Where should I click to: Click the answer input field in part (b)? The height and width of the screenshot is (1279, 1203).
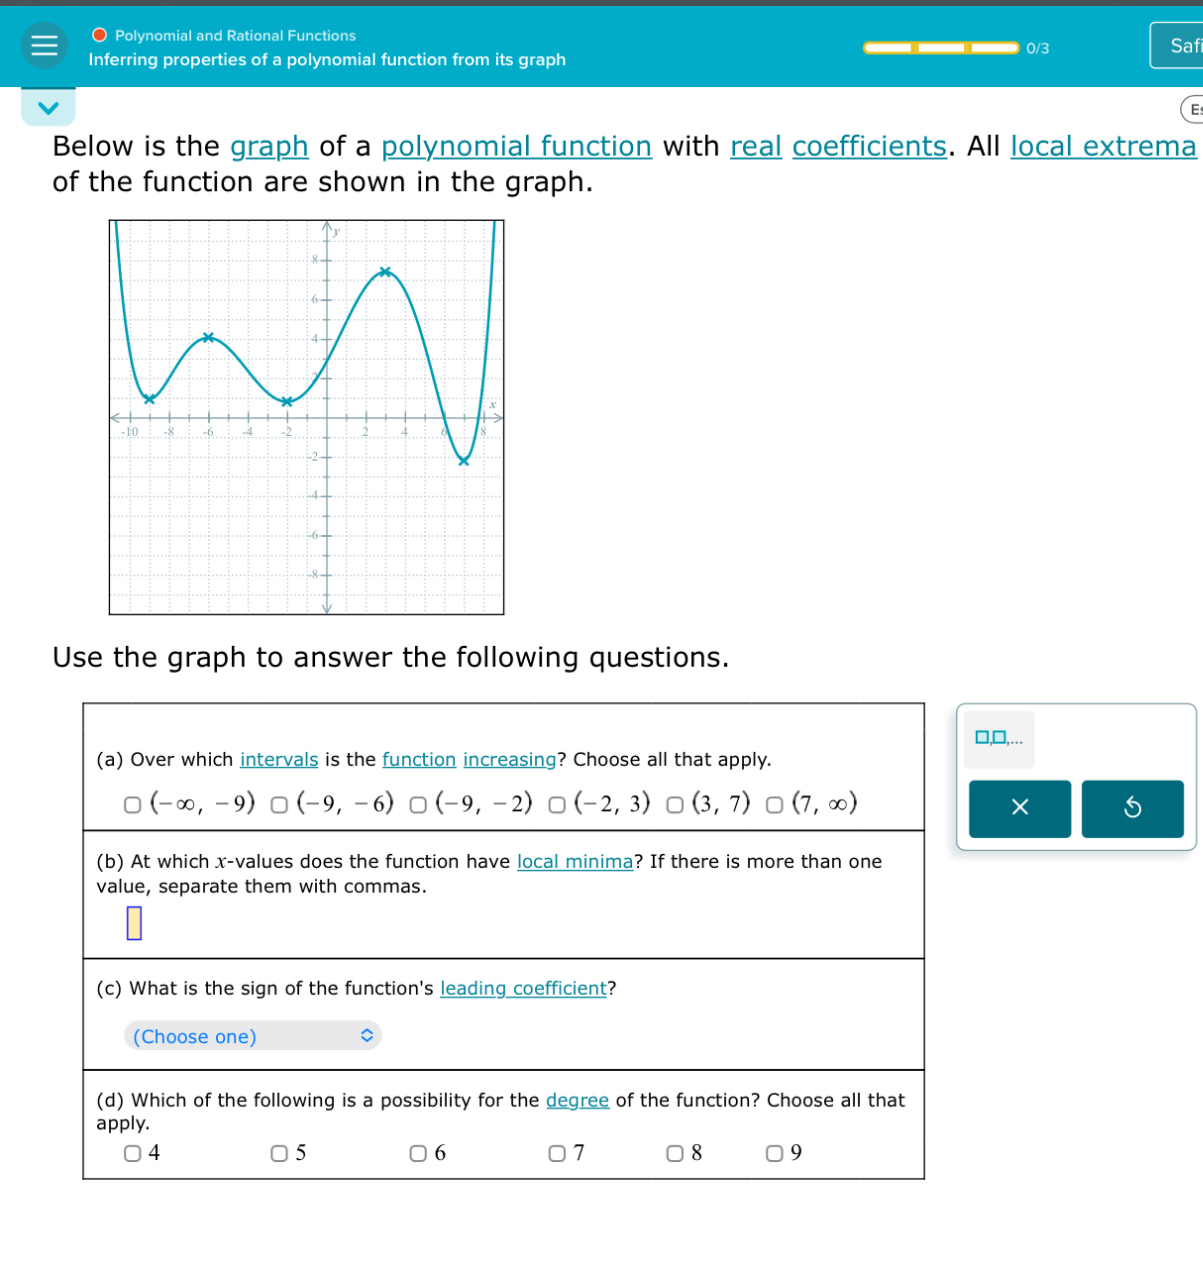tap(132, 923)
